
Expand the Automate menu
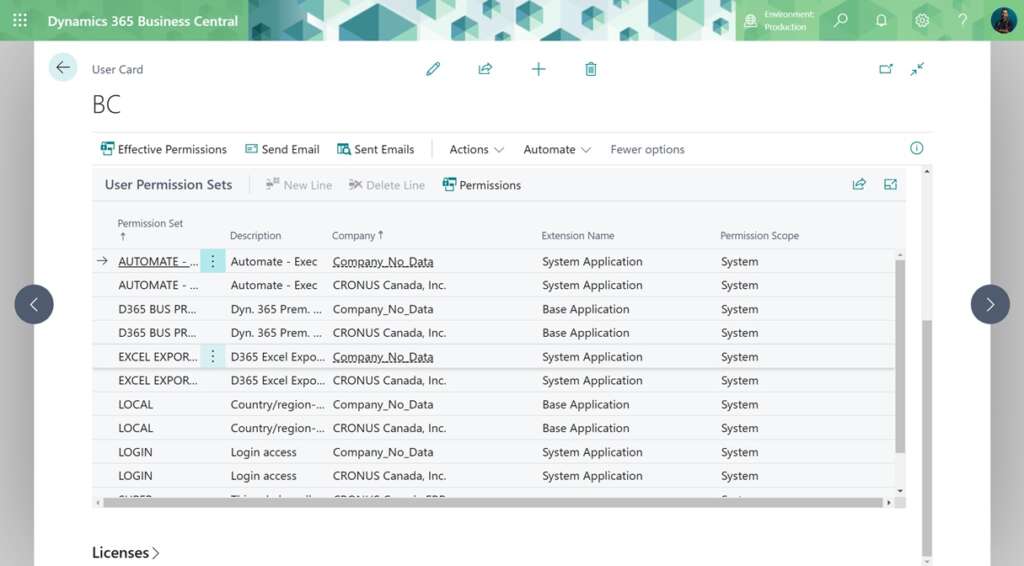pos(557,149)
